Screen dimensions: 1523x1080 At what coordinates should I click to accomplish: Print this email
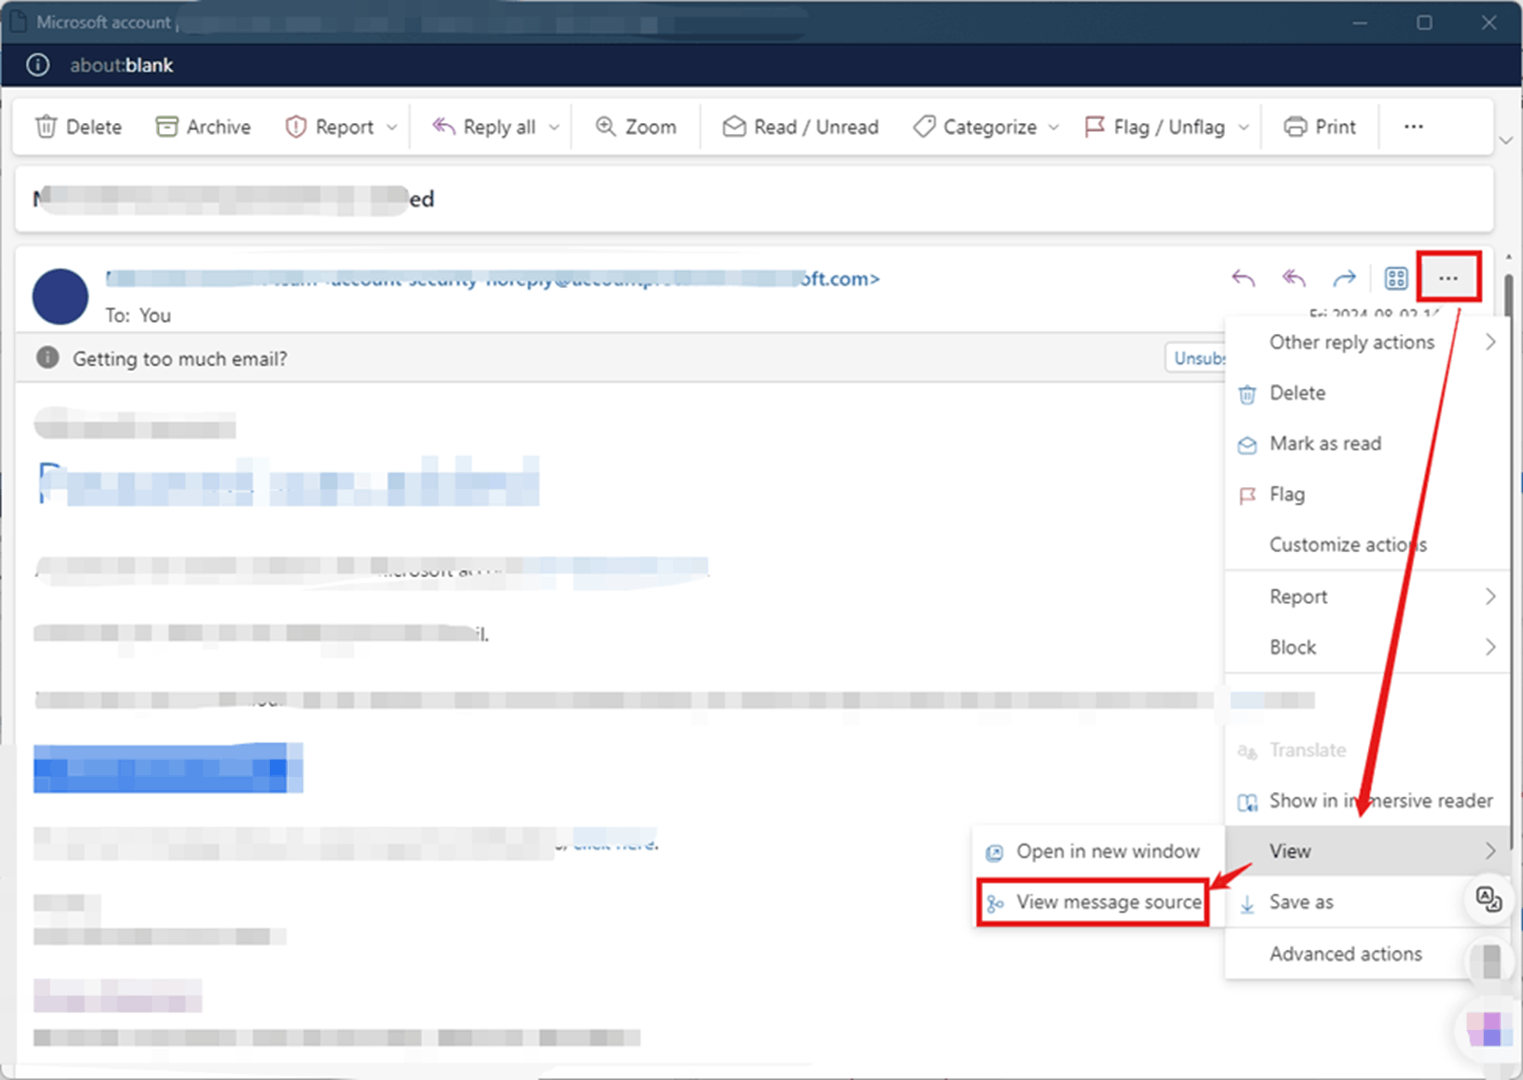point(1320,127)
